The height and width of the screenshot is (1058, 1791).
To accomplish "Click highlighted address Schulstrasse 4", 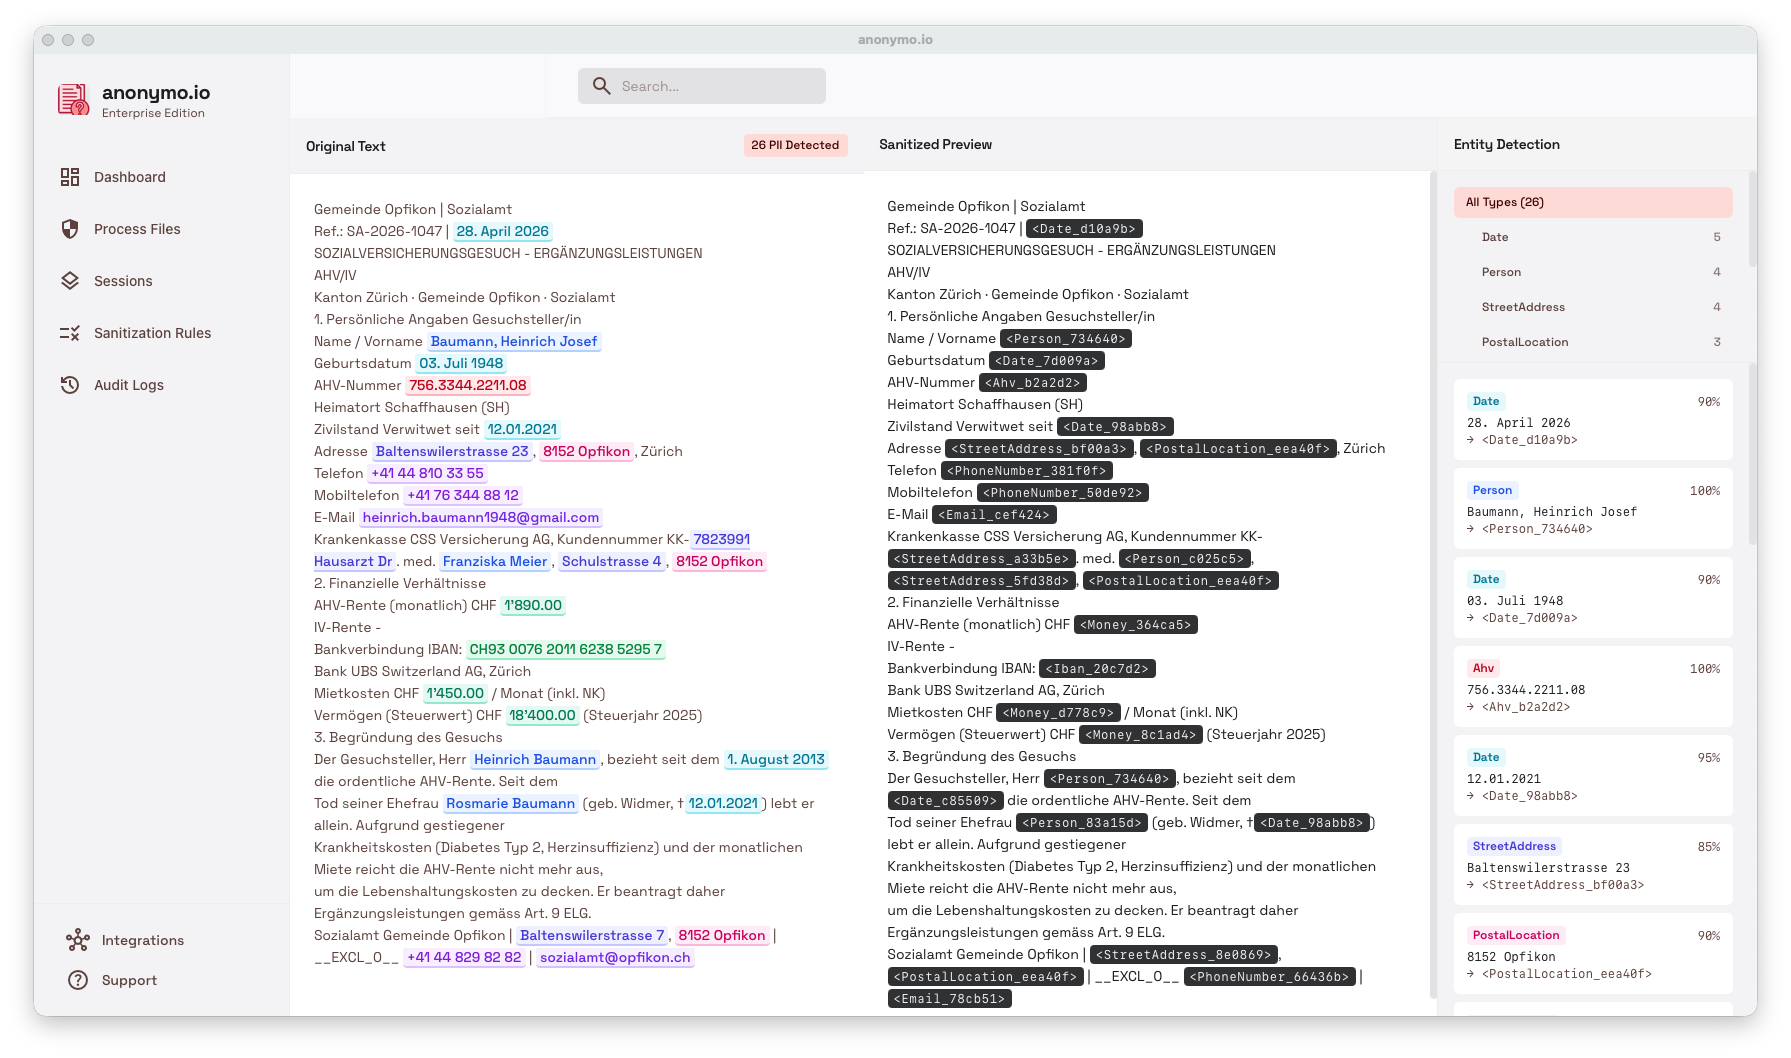I will (611, 561).
